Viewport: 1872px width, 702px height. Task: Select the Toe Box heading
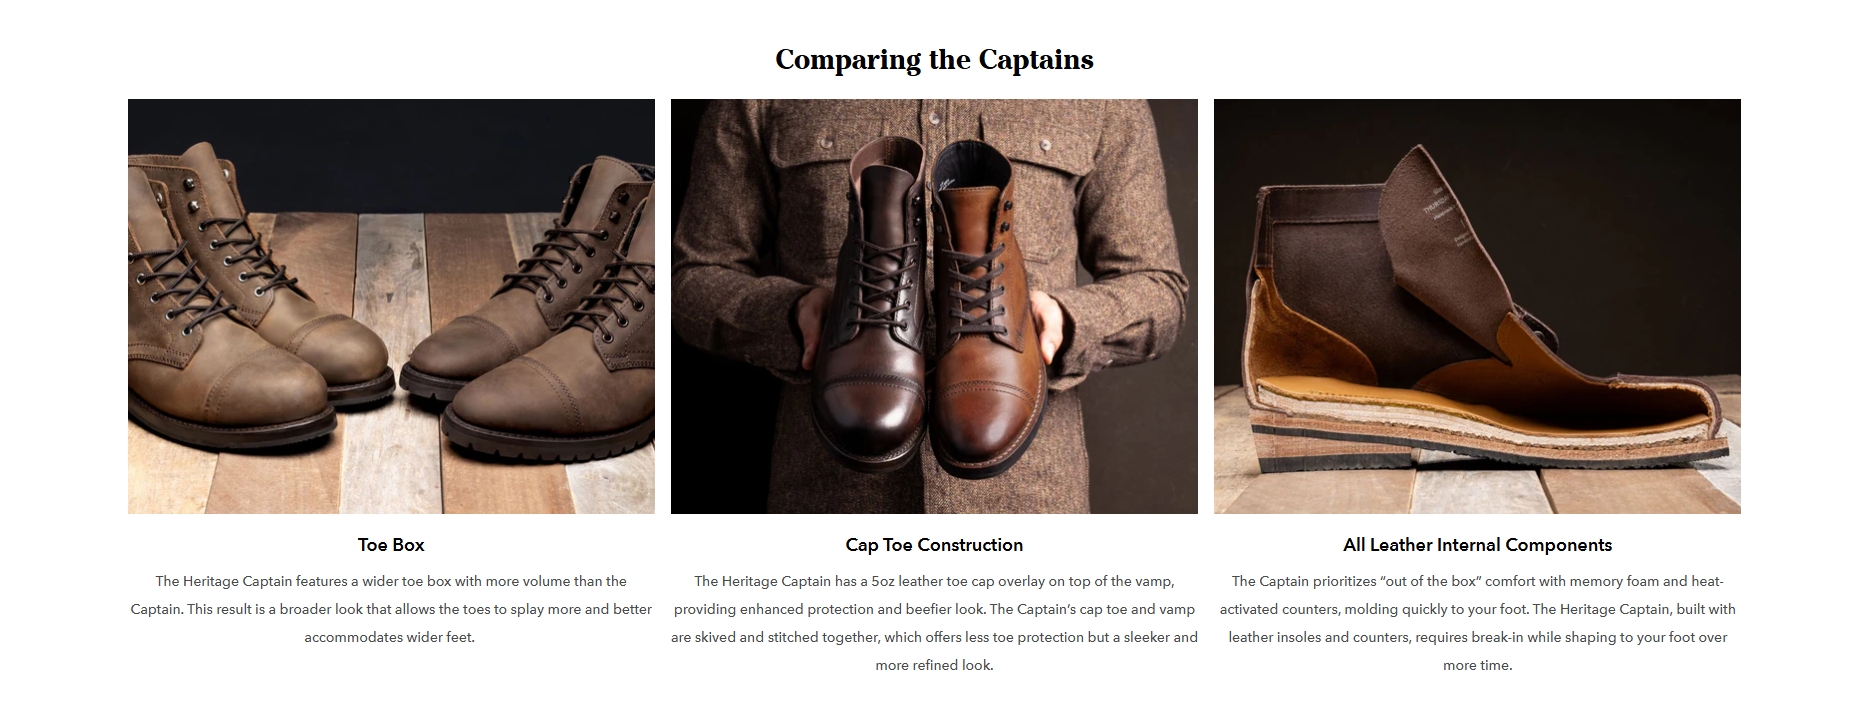click(391, 545)
